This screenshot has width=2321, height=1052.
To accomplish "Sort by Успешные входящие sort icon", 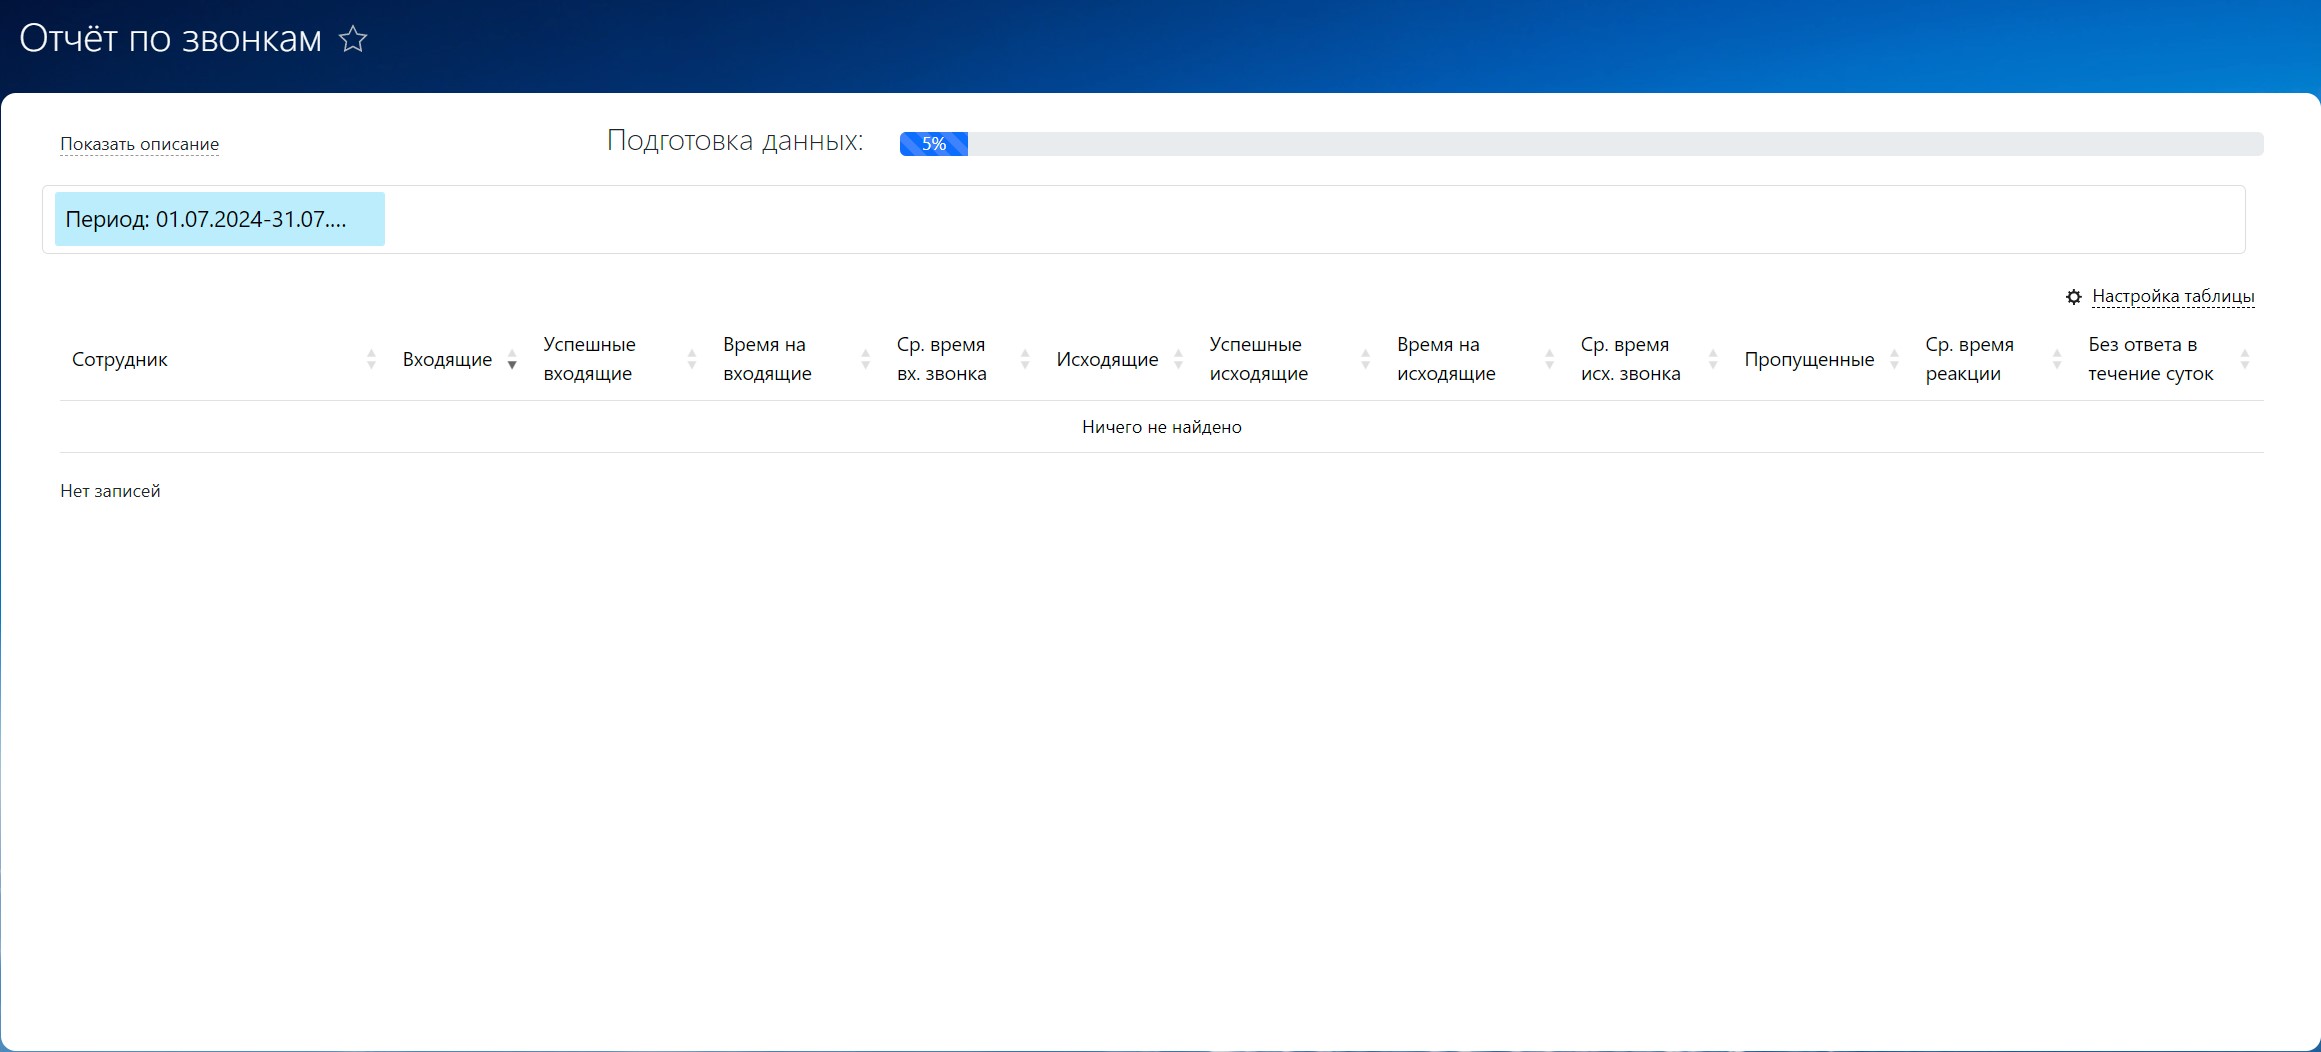I will (691, 359).
